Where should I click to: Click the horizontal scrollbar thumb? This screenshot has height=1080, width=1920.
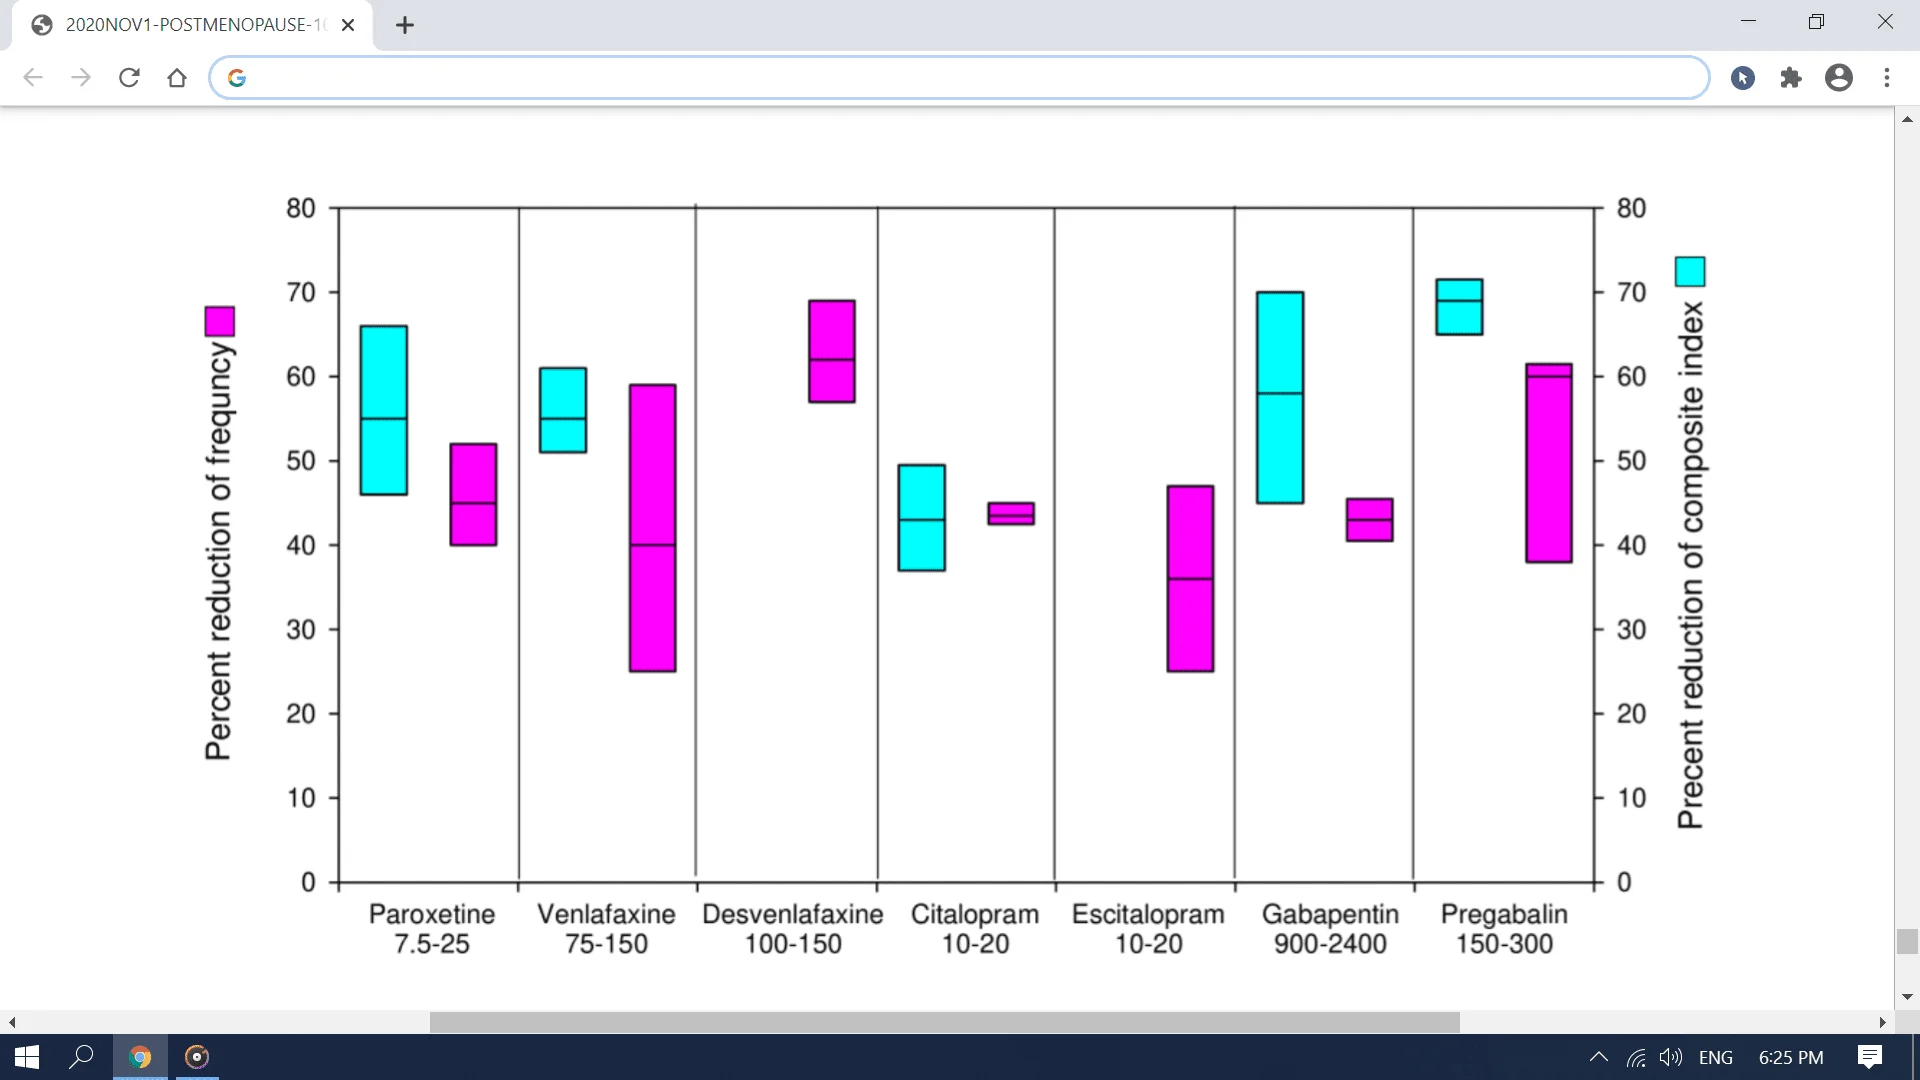click(x=945, y=1022)
